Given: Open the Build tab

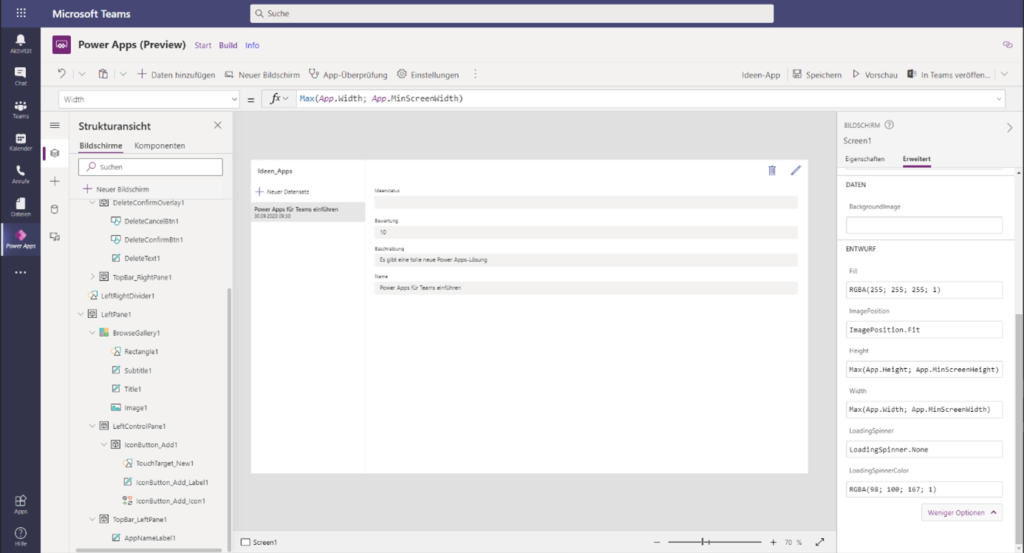Looking at the screenshot, I should (x=228, y=45).
